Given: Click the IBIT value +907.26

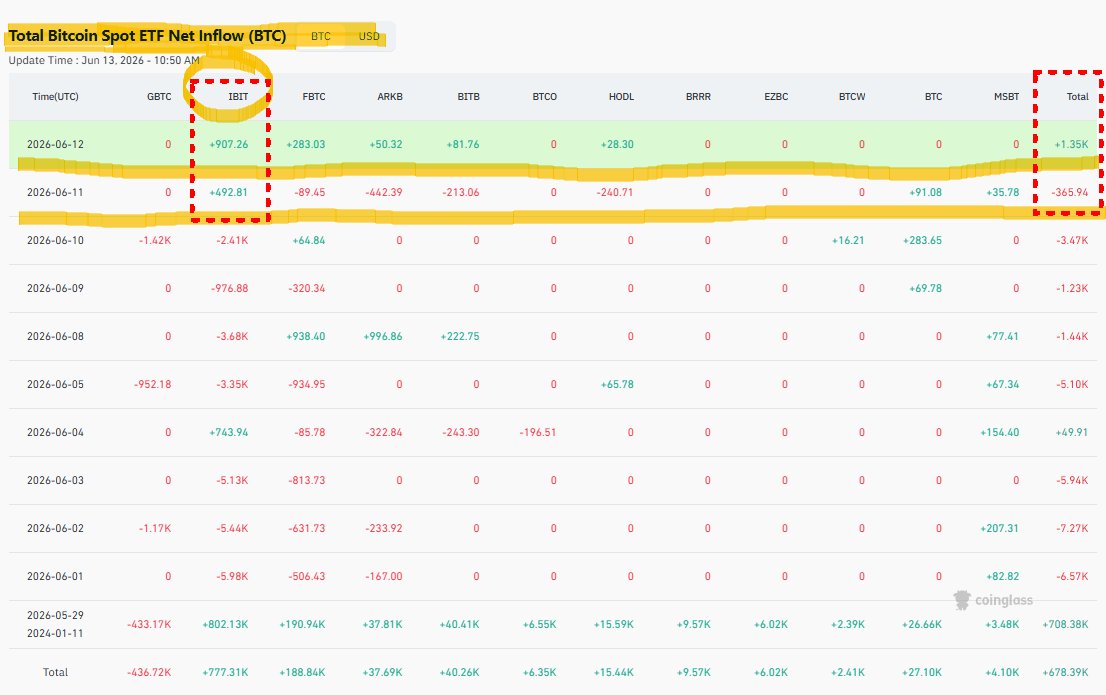Looking at the screenshot, I should 229,145.
